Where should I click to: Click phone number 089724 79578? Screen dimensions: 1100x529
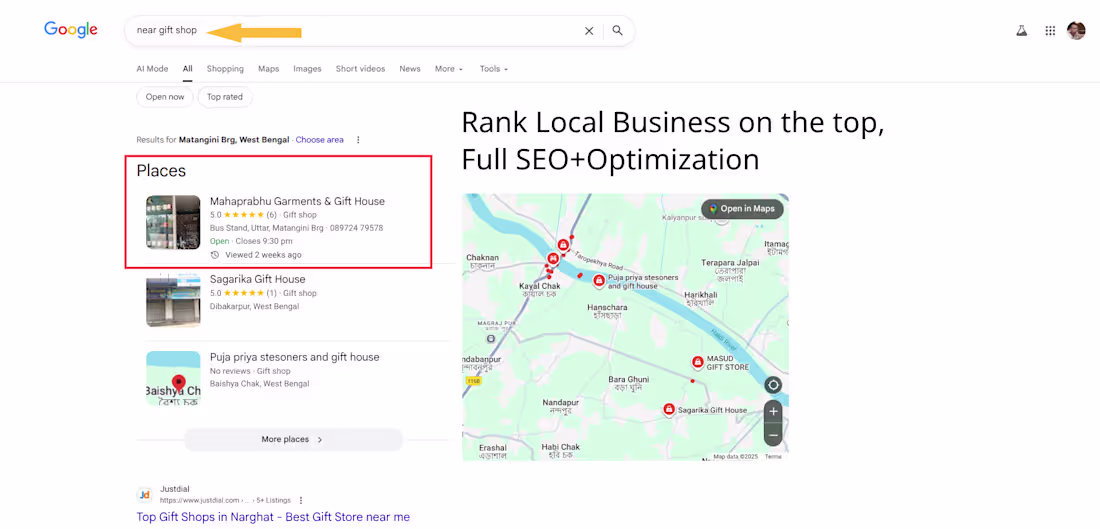(x=356, y=228)
